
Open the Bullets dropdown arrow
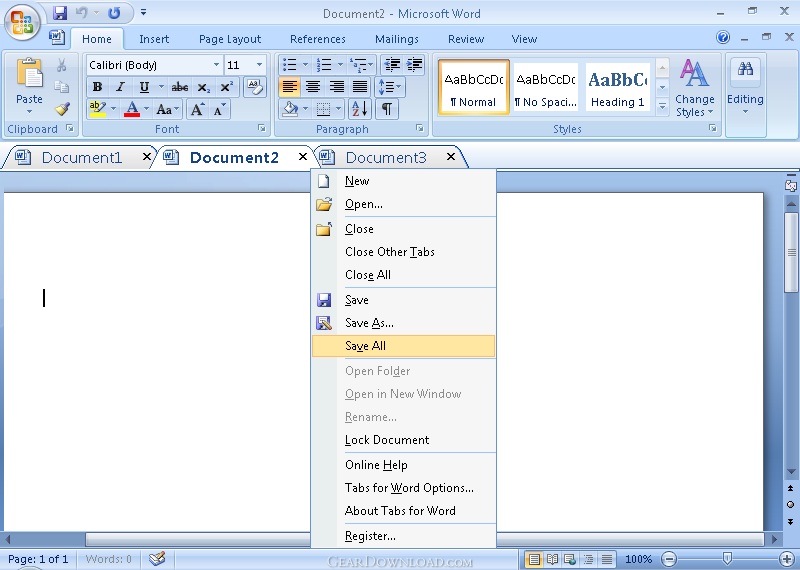(305, 65)
